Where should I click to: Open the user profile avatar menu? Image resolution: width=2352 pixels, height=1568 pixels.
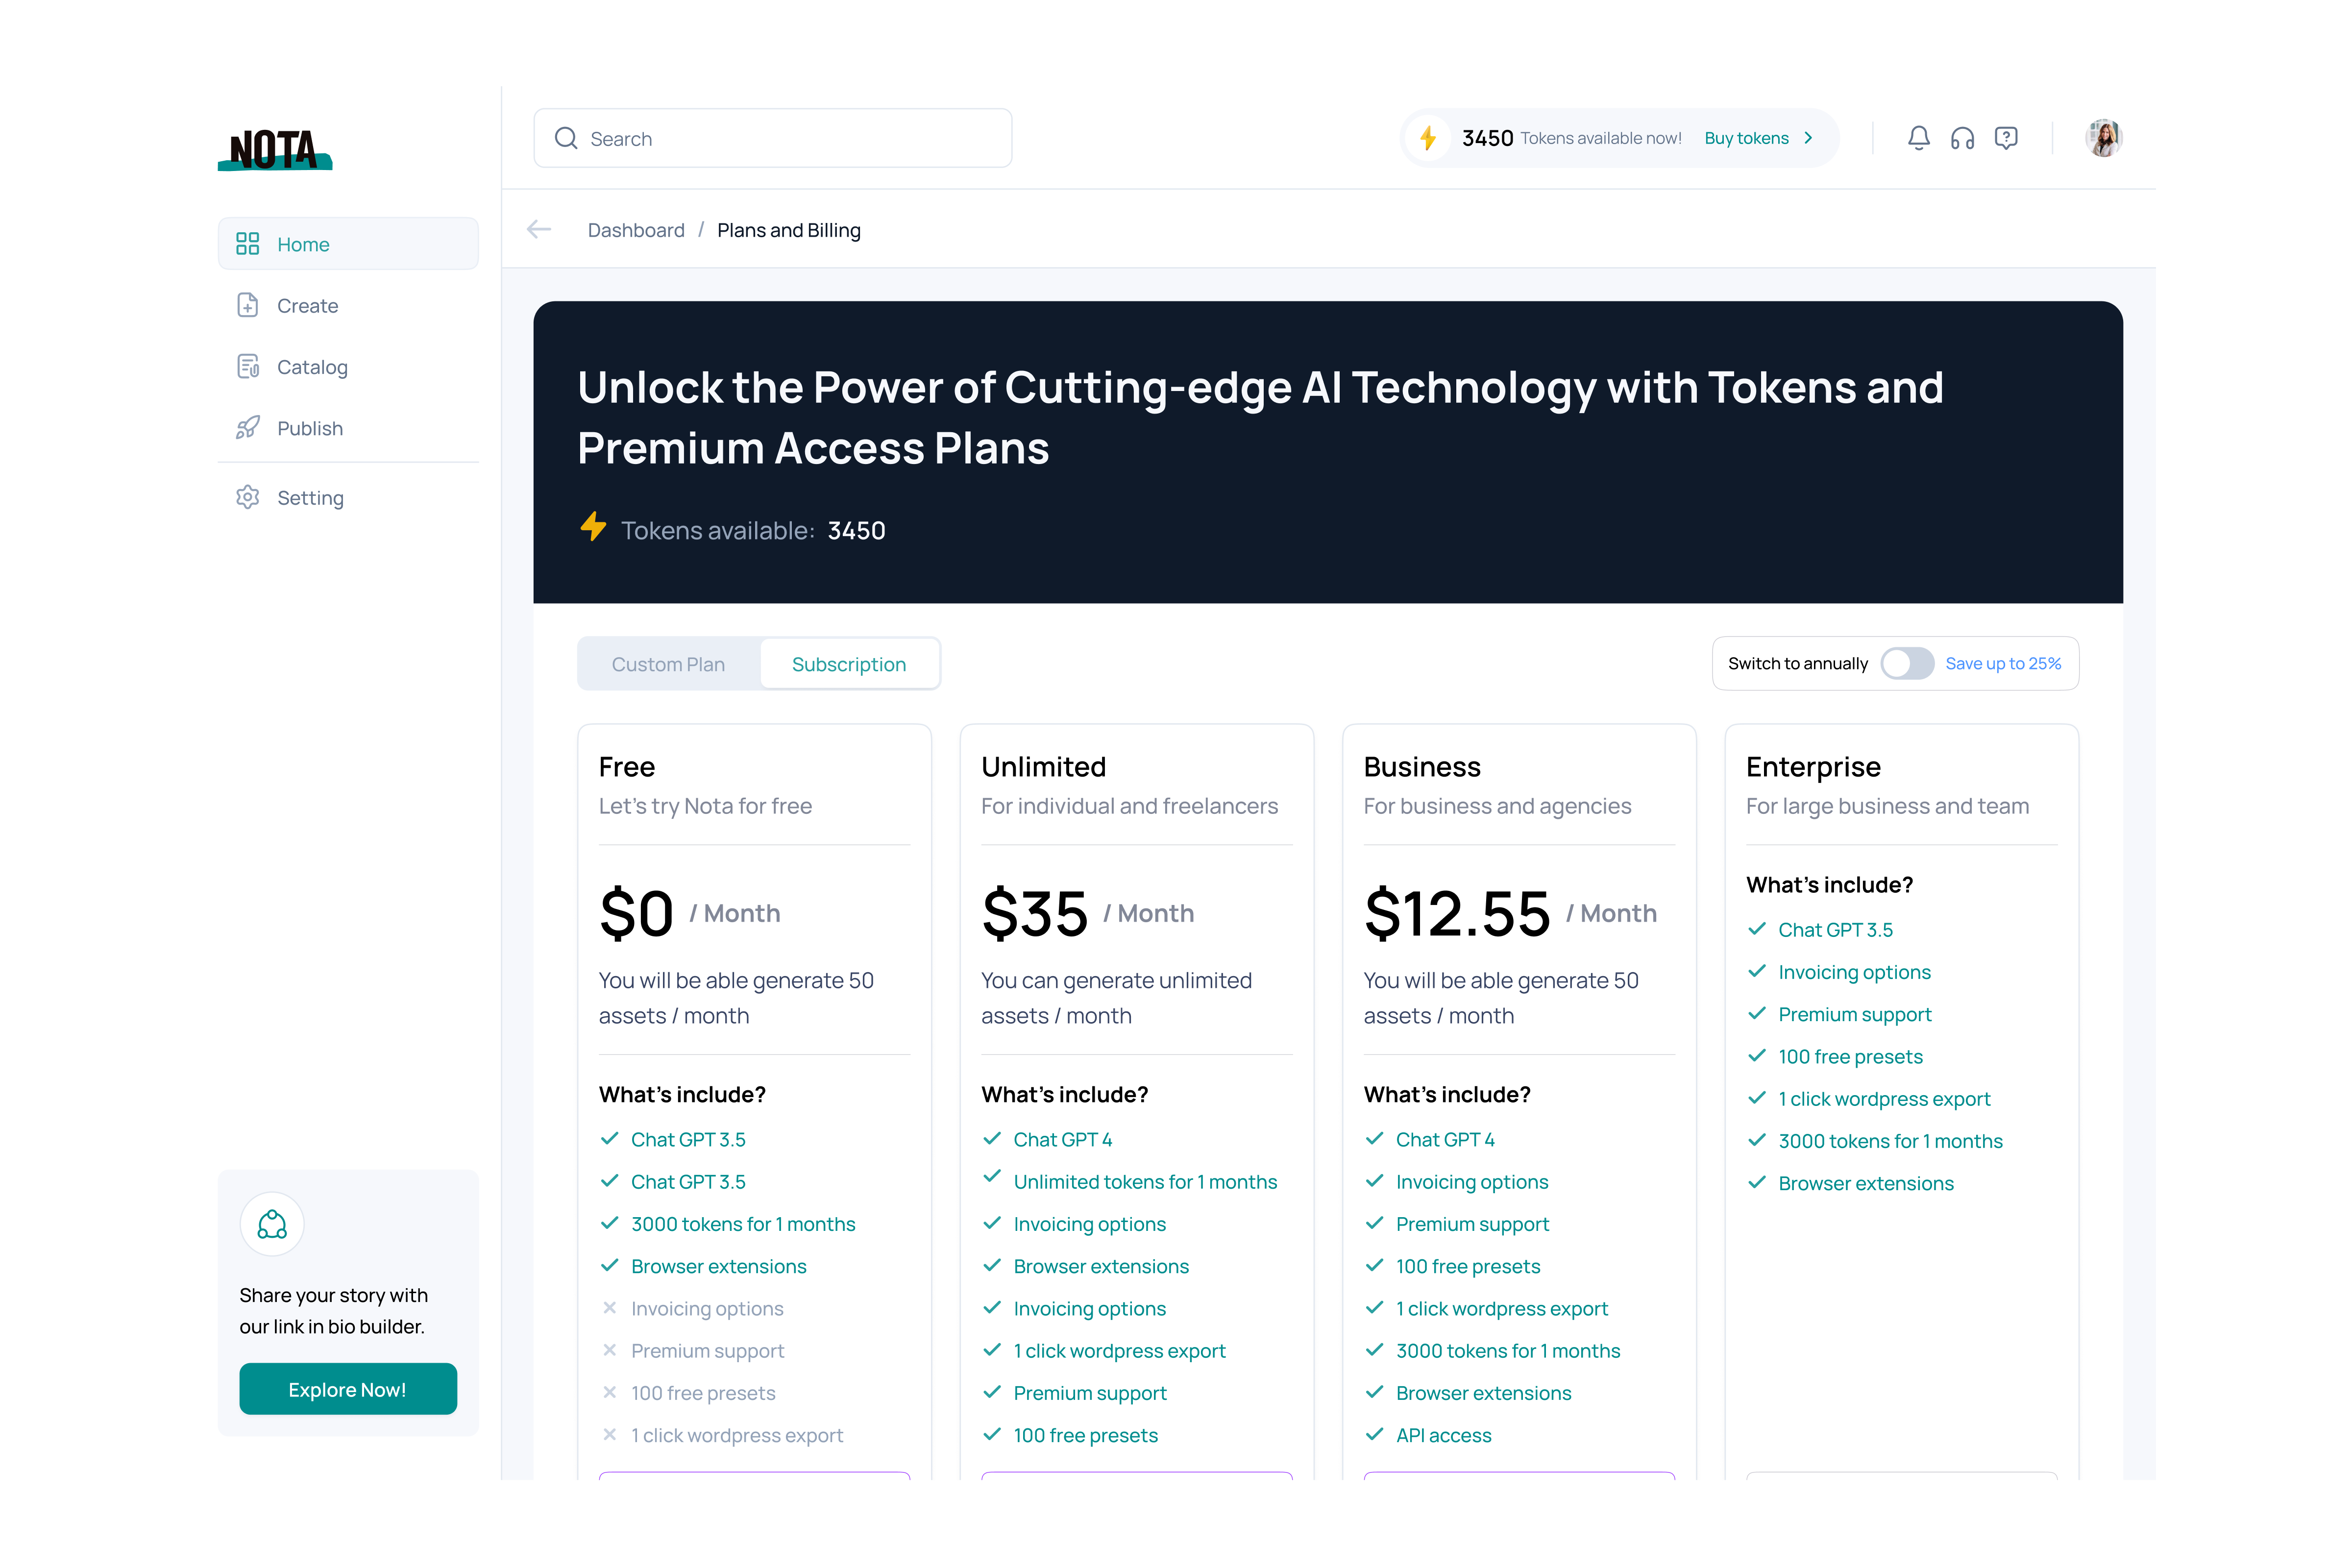tap(2103, 138)
